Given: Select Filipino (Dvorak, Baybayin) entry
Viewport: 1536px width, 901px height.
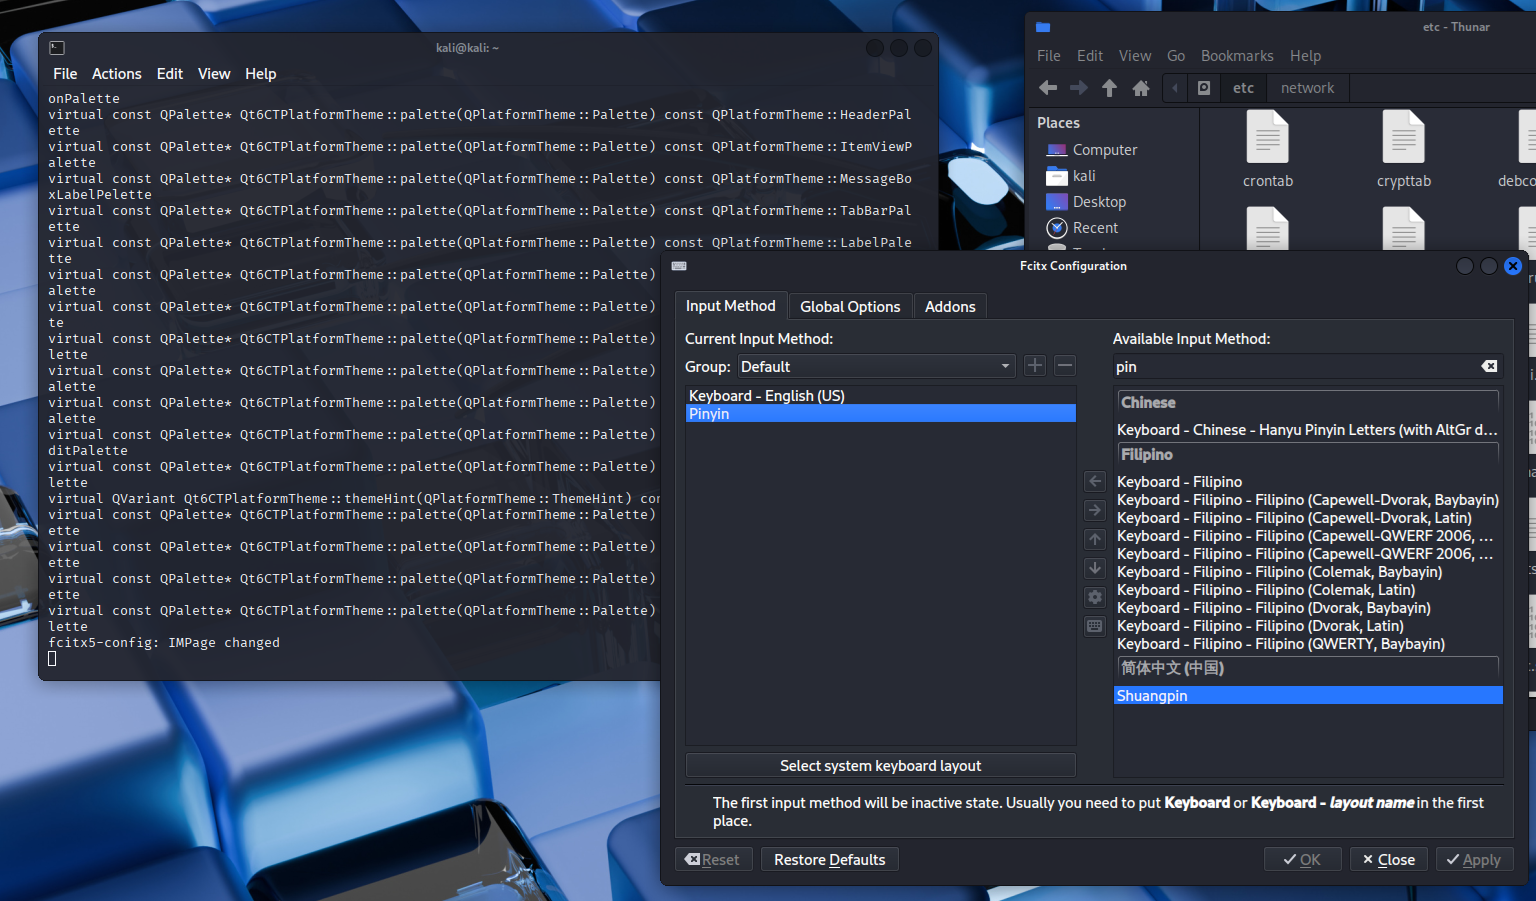Looking at the screenshot, I should (x=1308, y=608).
